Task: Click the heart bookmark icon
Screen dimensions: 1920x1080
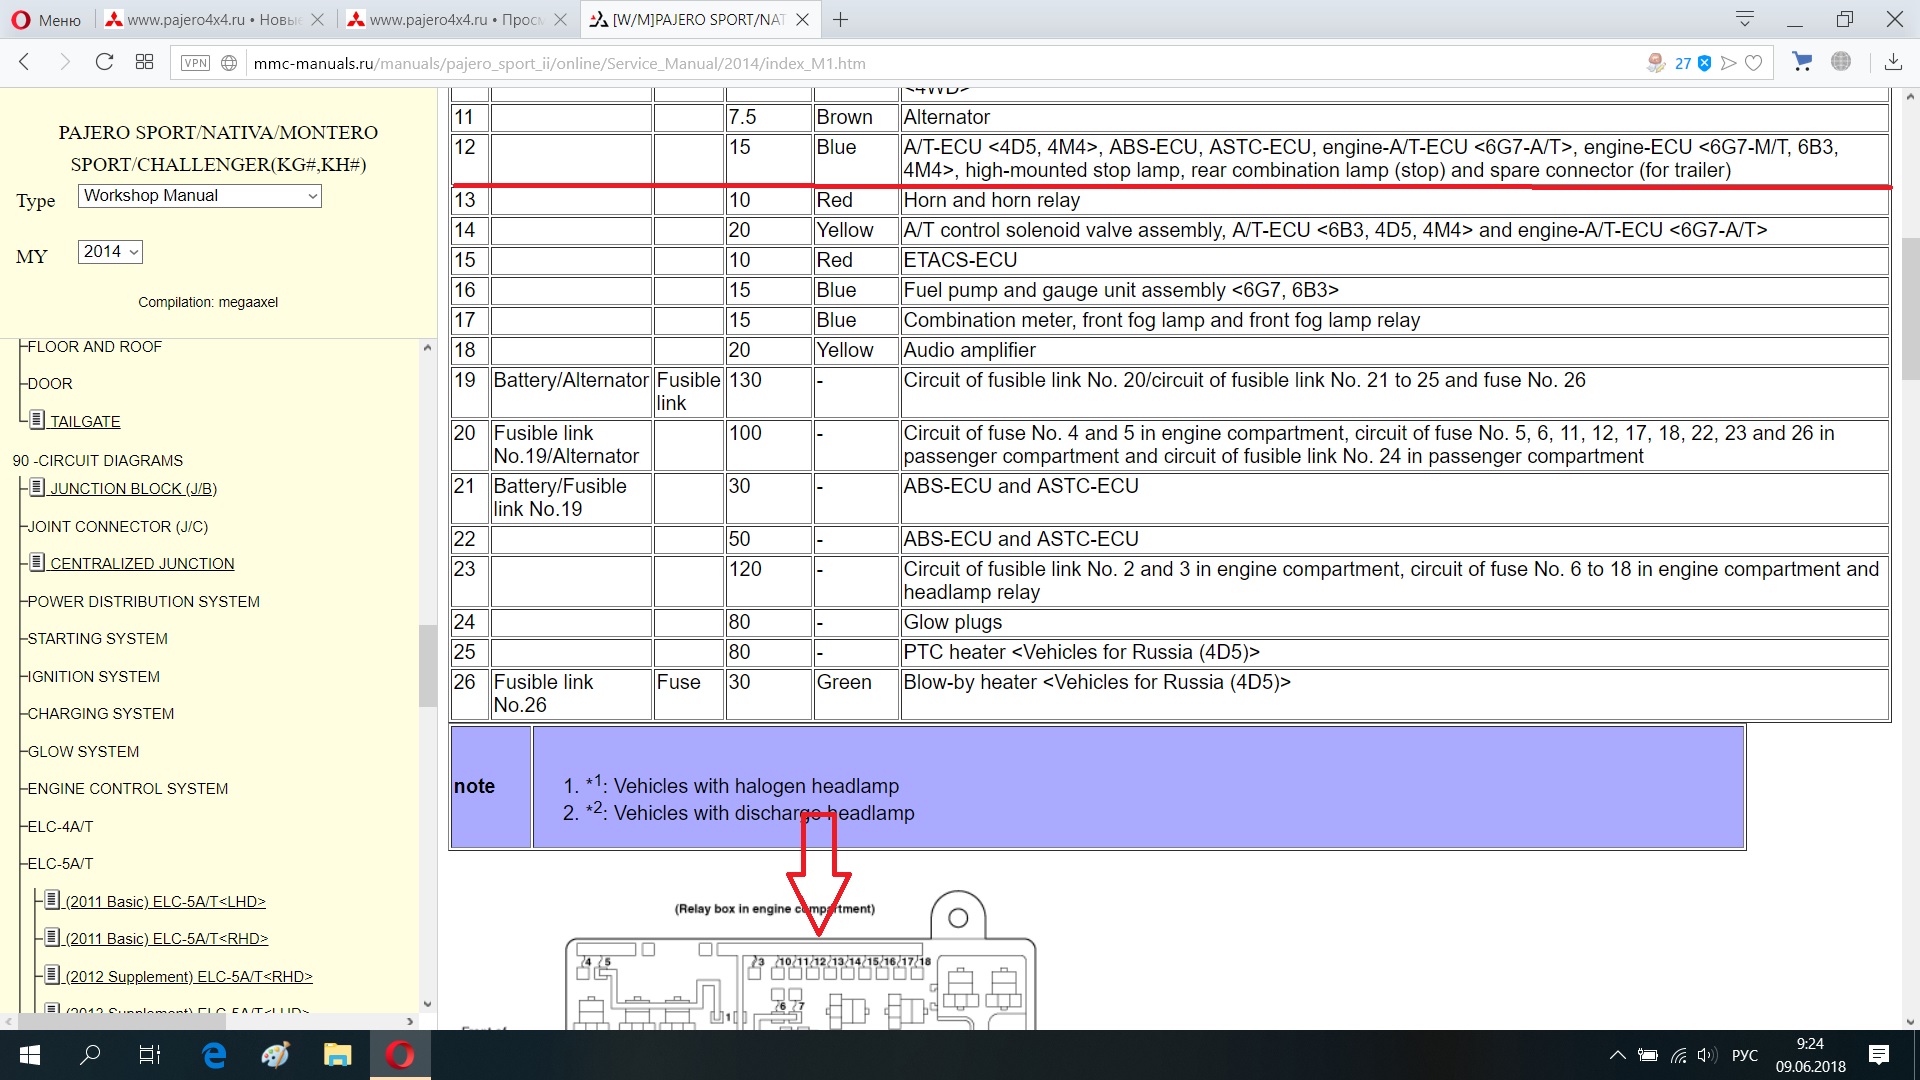Action: (x=1753, y=63)
